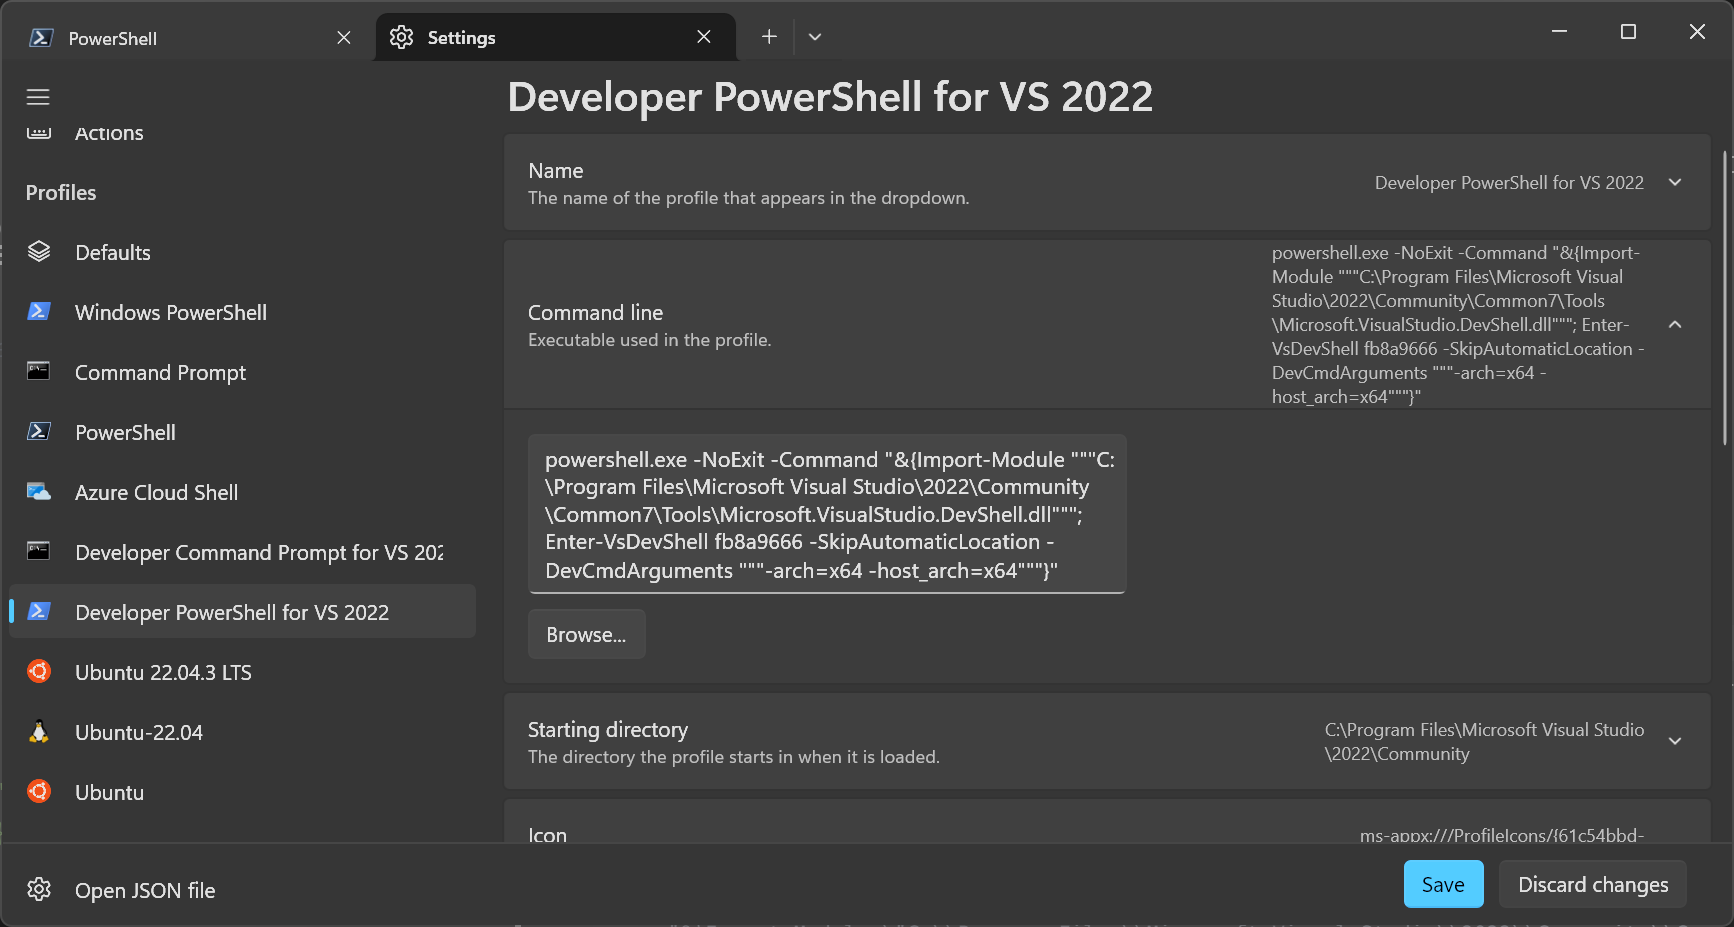Open the new tab profile dropdown

pos(814,36)
